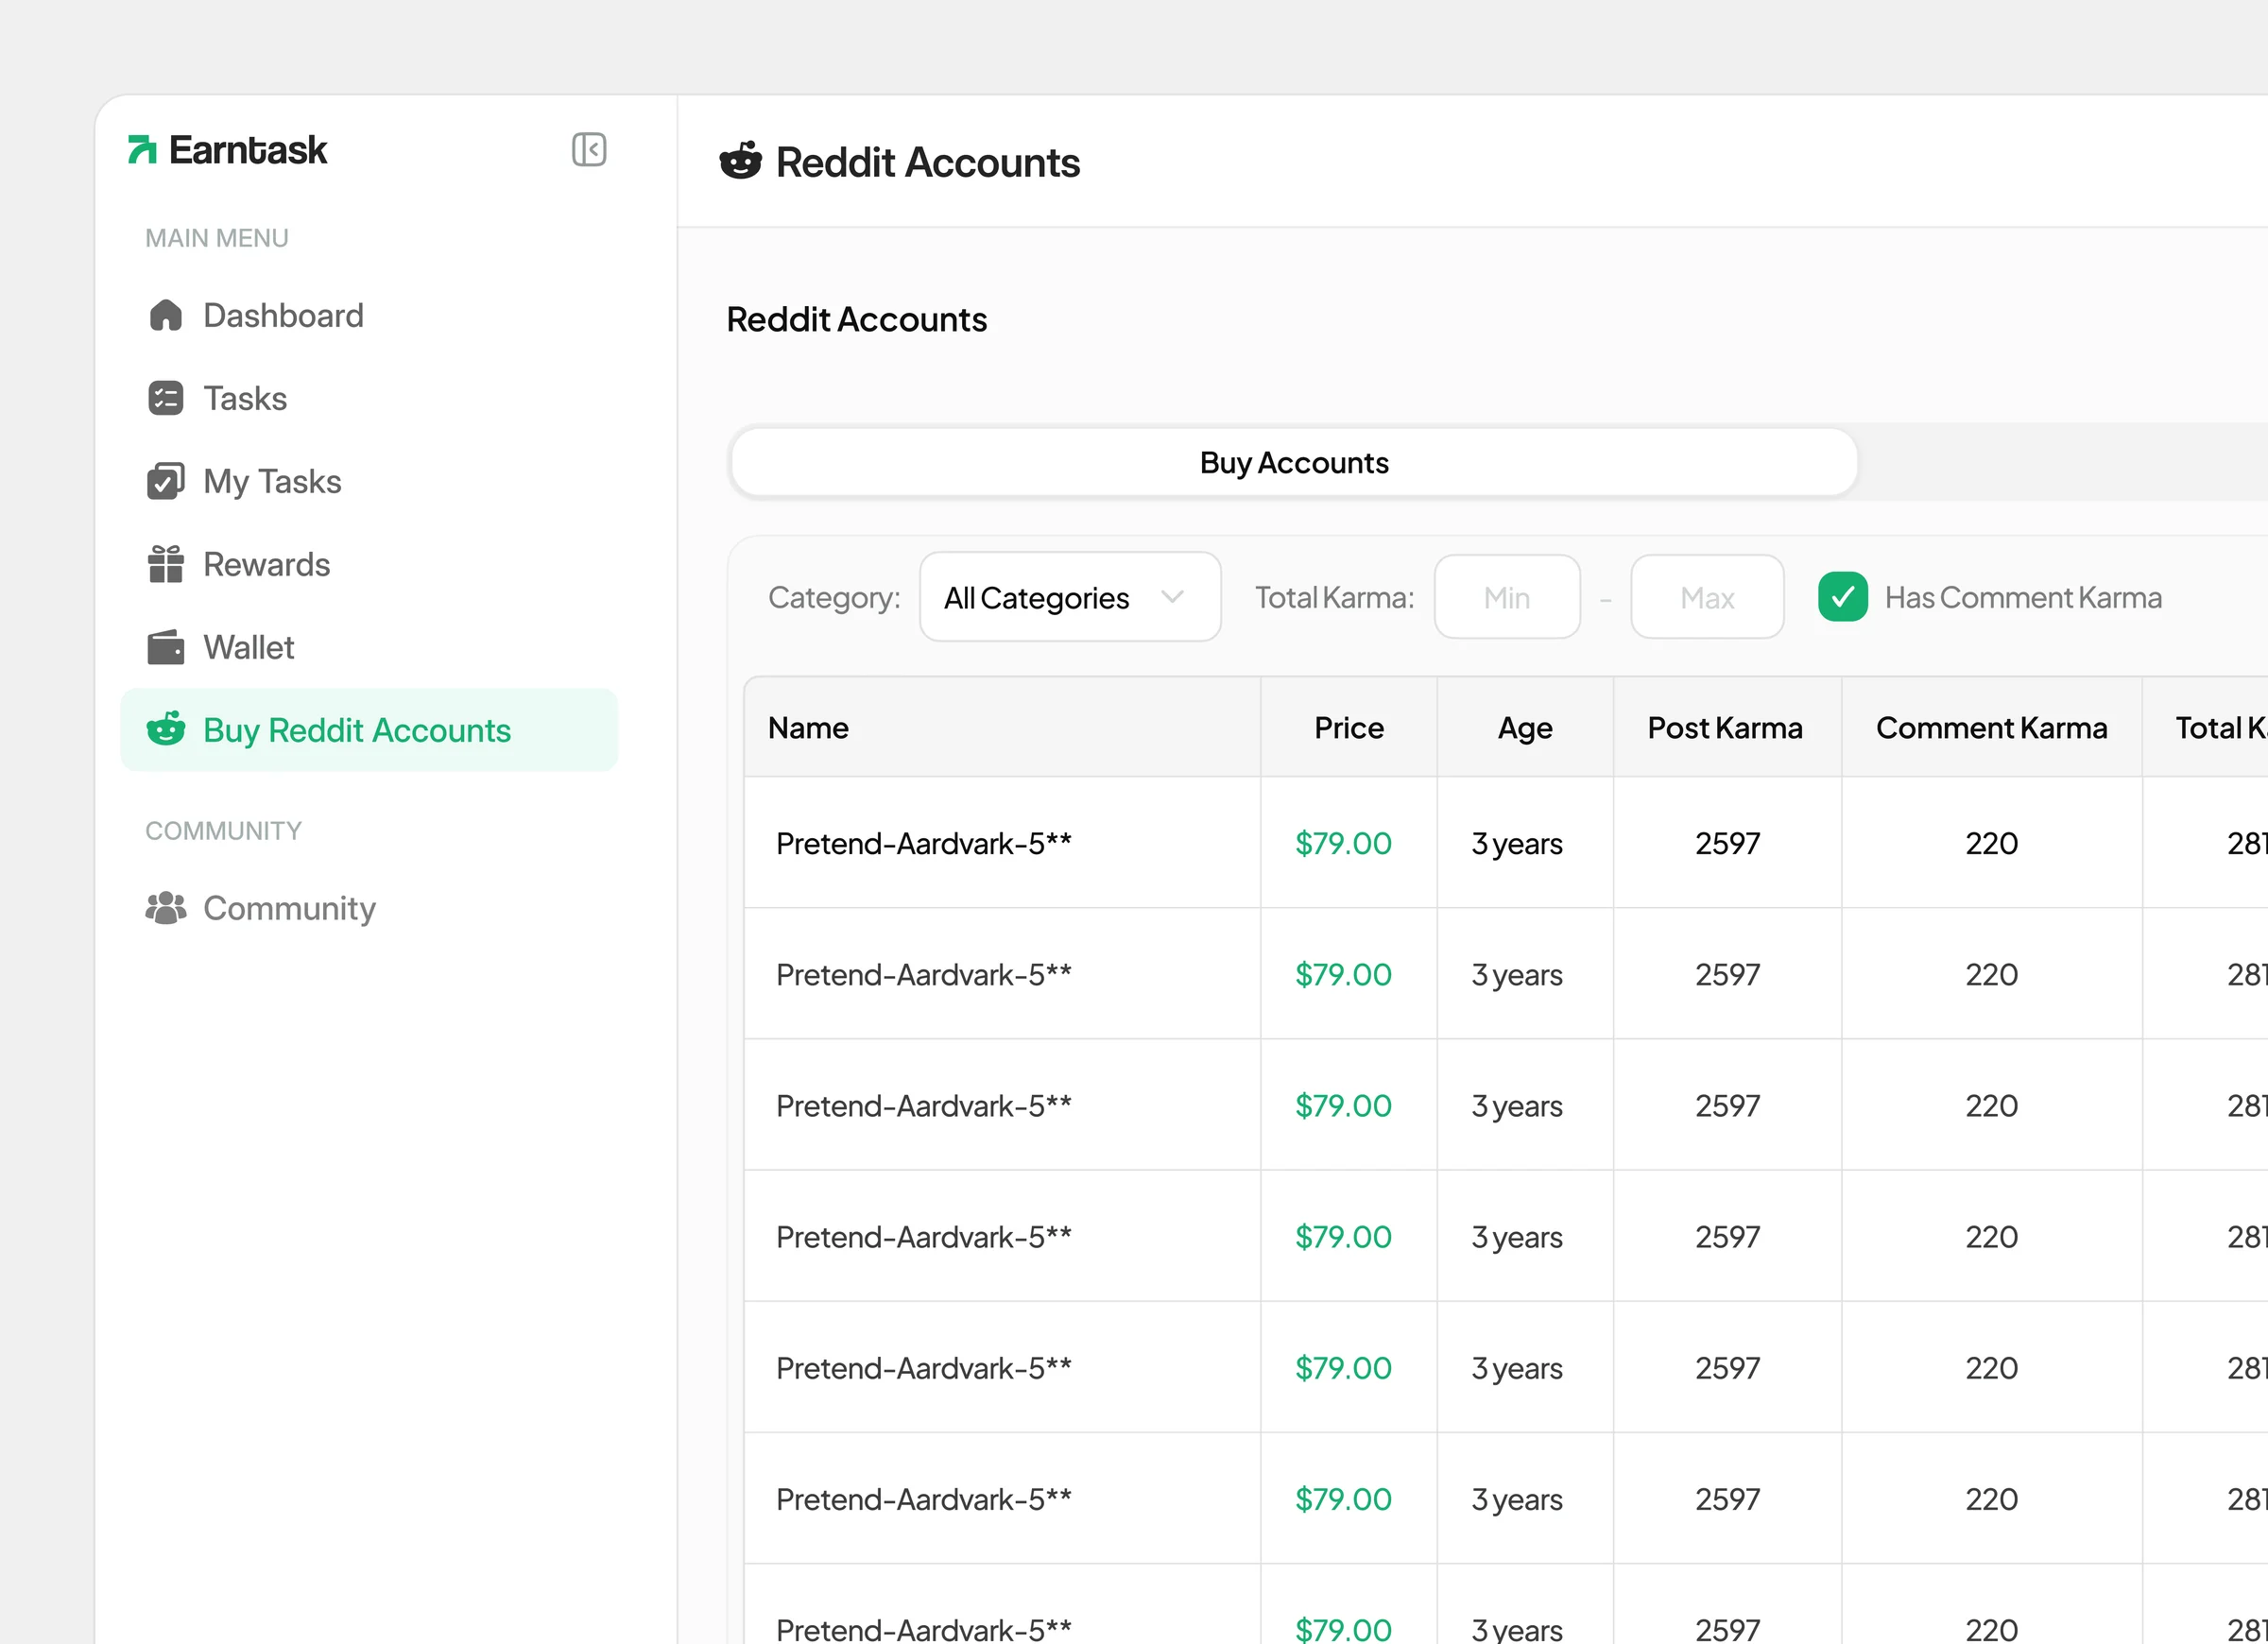Screen dimensions: 2268x1644
Task: Click the Wallet icon
Action: pyautogui.click(x=165, y=647)
